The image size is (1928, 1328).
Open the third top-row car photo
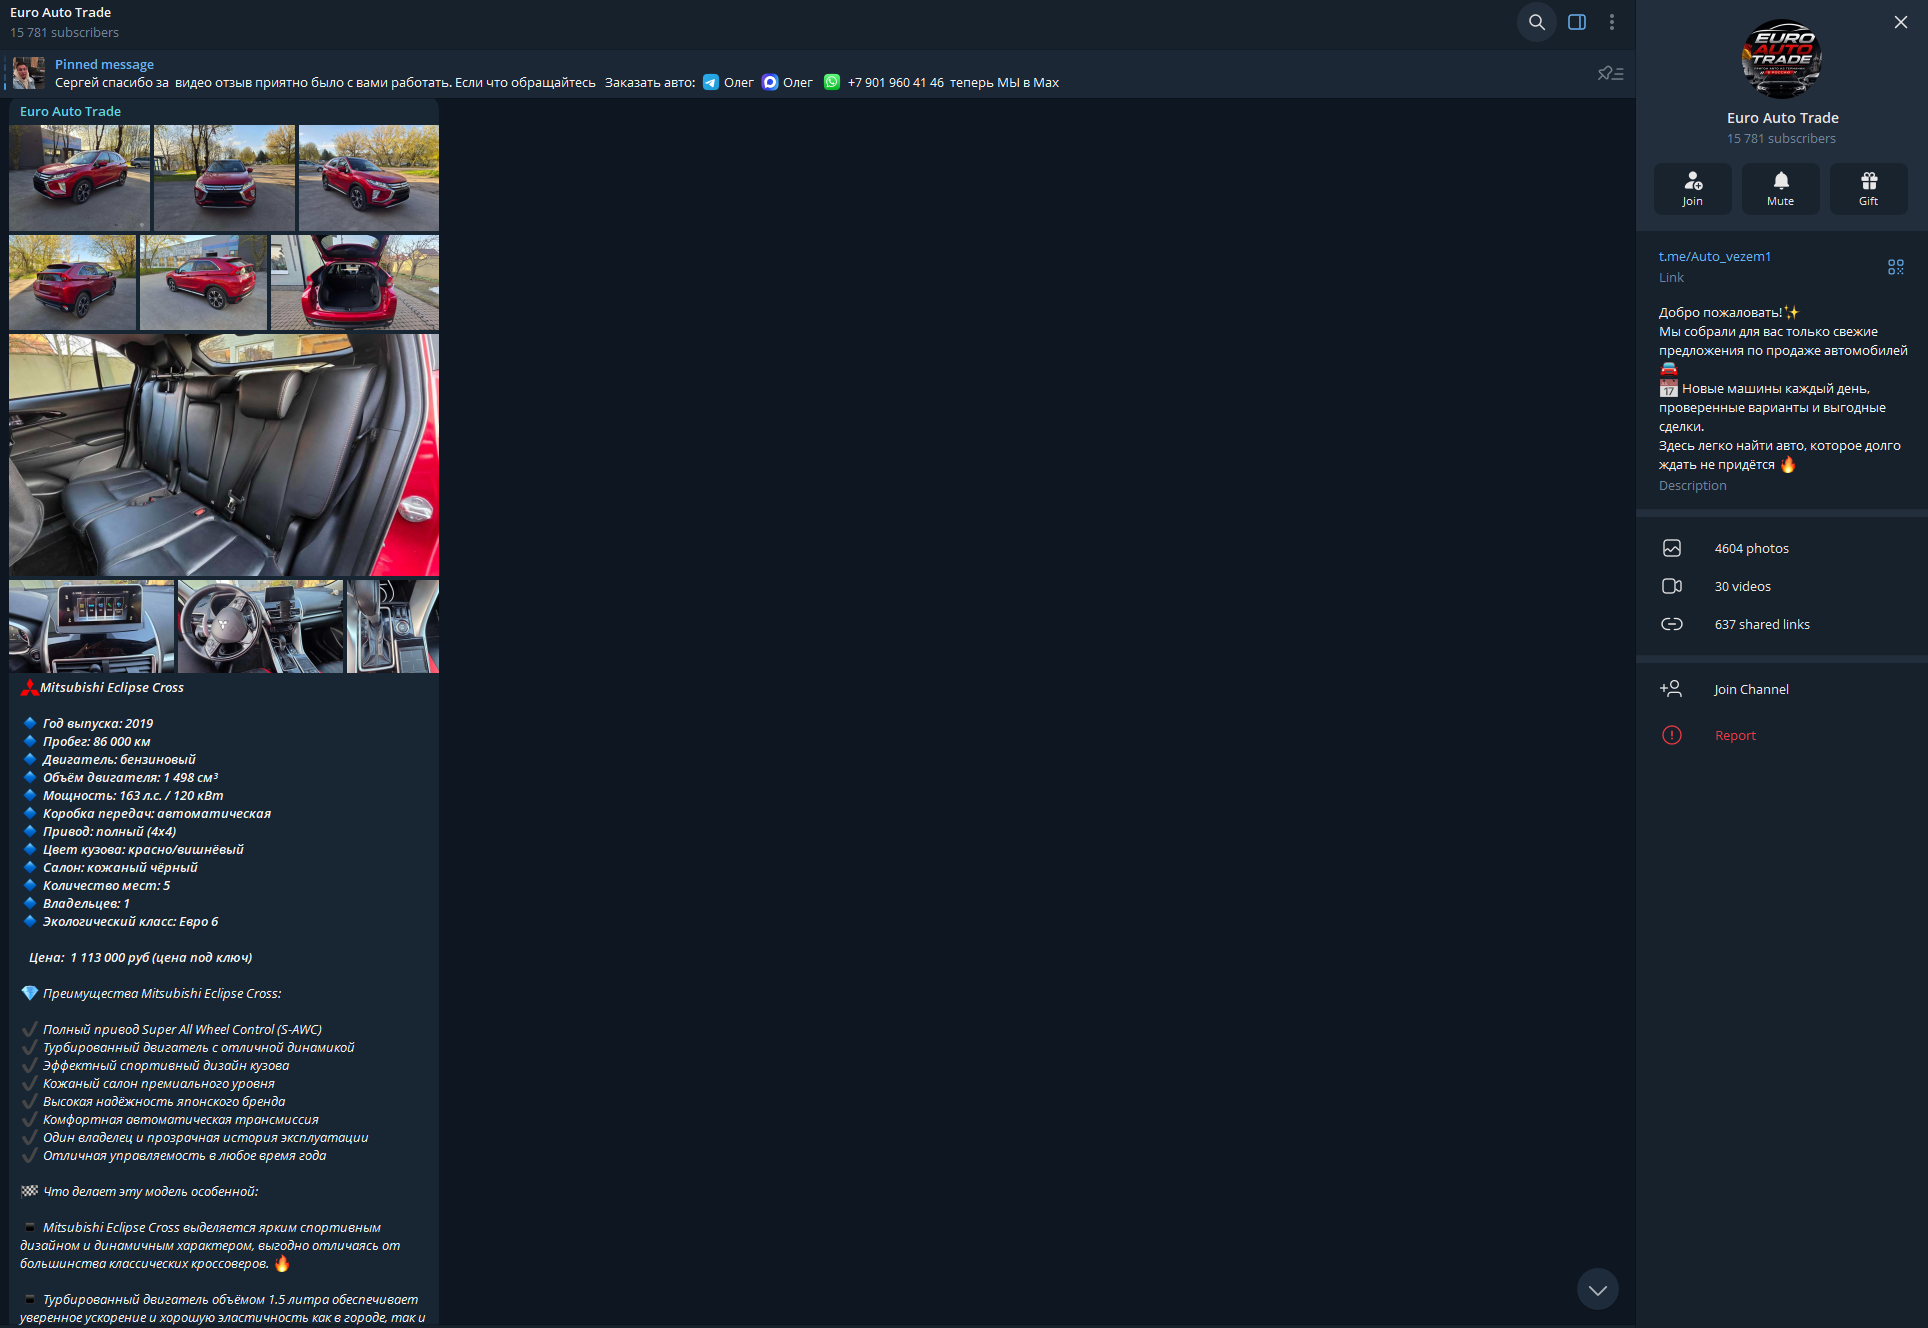click(x=369, y=178)
